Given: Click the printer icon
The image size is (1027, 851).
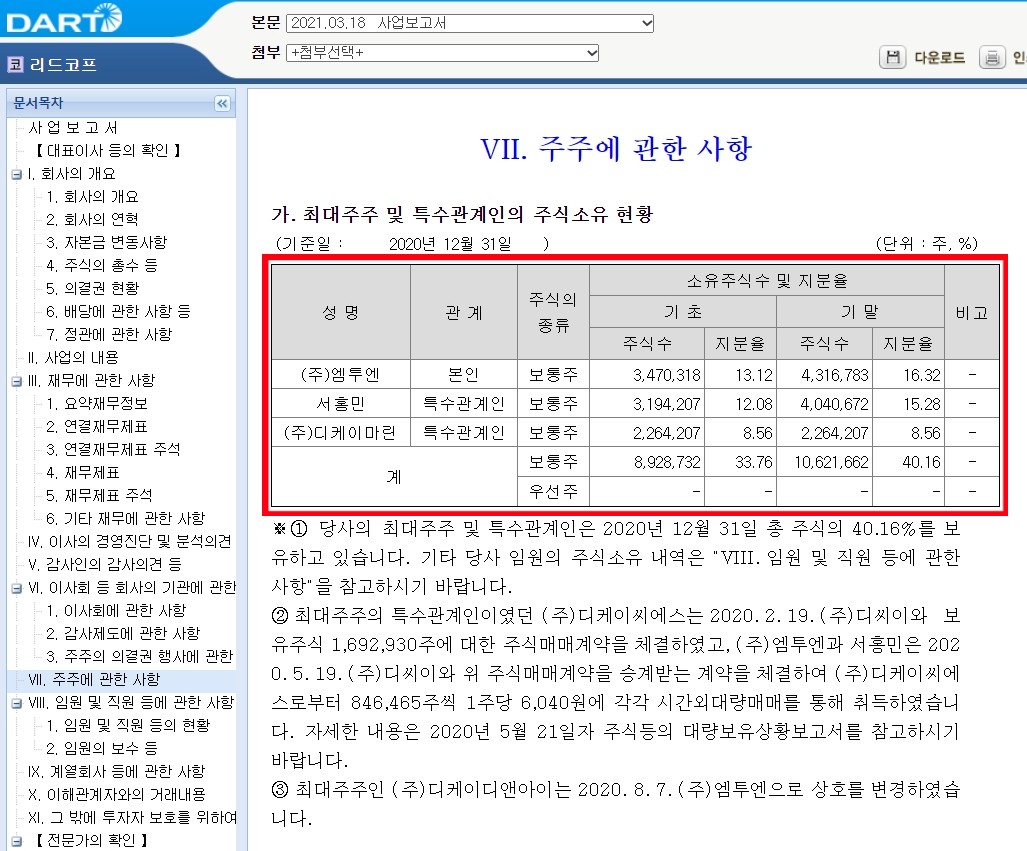Looking at the screenshot, I should 992,58.
